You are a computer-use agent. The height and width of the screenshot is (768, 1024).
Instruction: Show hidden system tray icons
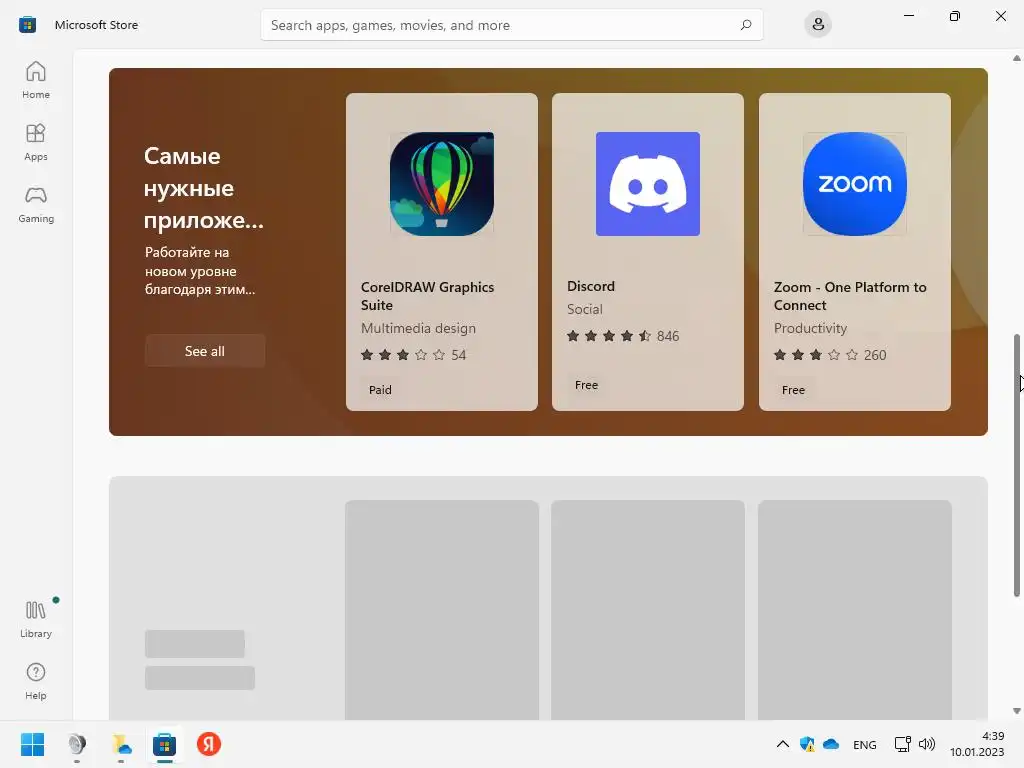782,744
